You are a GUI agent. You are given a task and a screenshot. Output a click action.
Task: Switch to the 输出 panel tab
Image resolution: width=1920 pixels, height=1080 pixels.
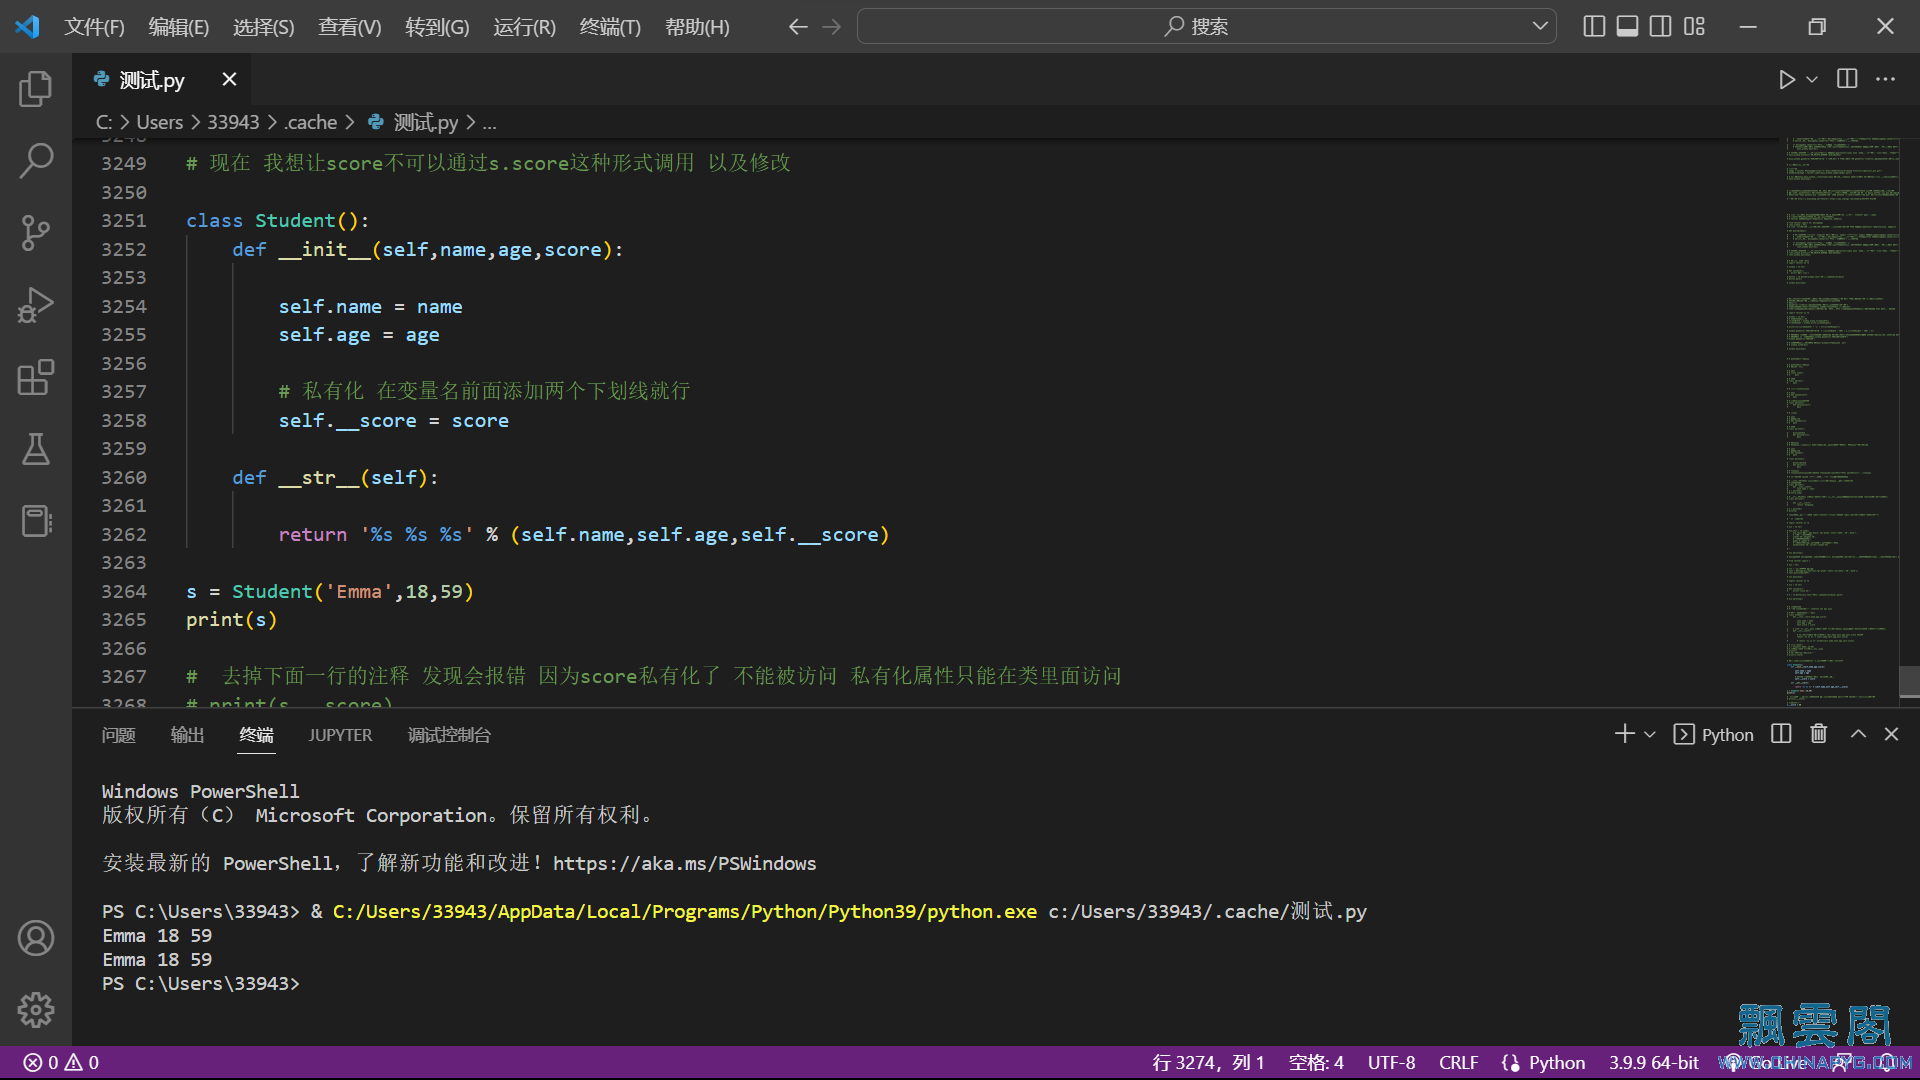(x=187, y=735)
